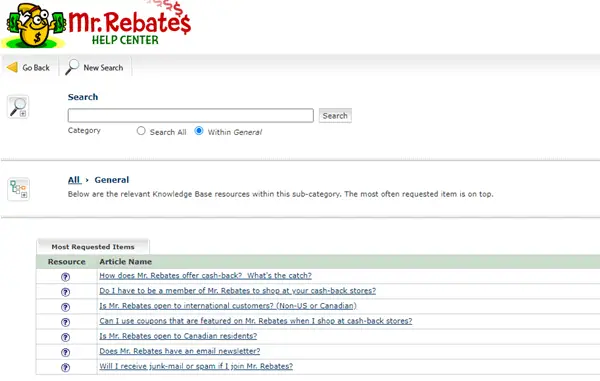Open 'junk-mail or spam' article link
The width and height of the screenshot is (600, 381).
[196, 366]
